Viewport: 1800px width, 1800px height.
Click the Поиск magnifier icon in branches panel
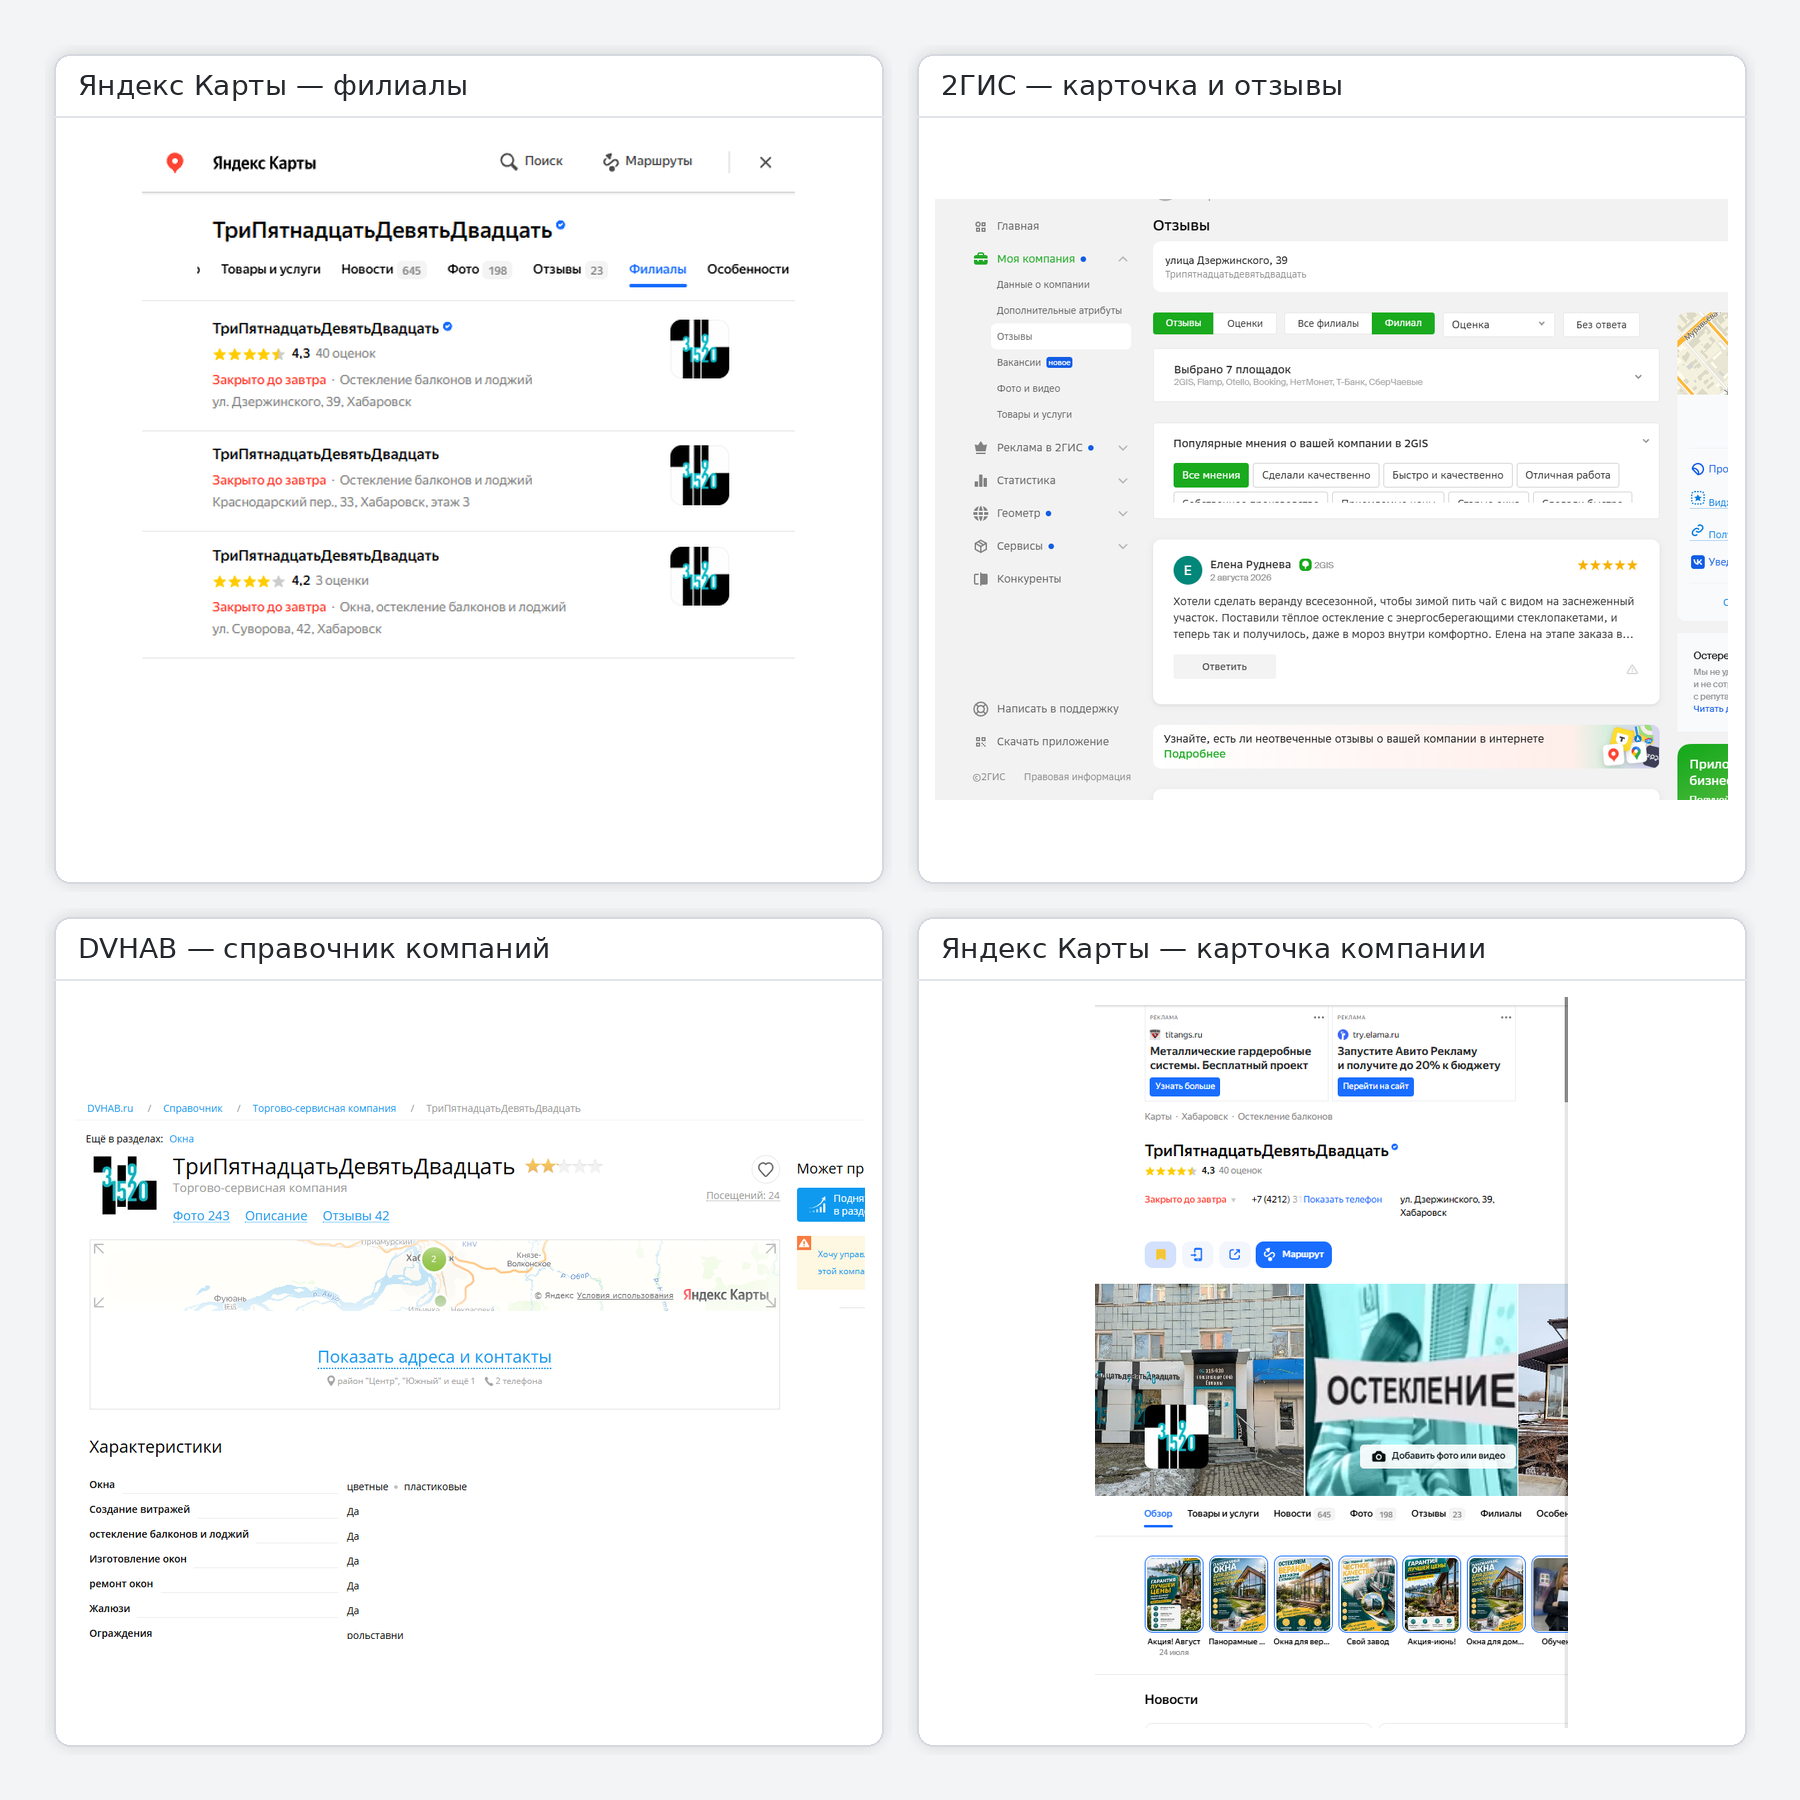(509, 161)
